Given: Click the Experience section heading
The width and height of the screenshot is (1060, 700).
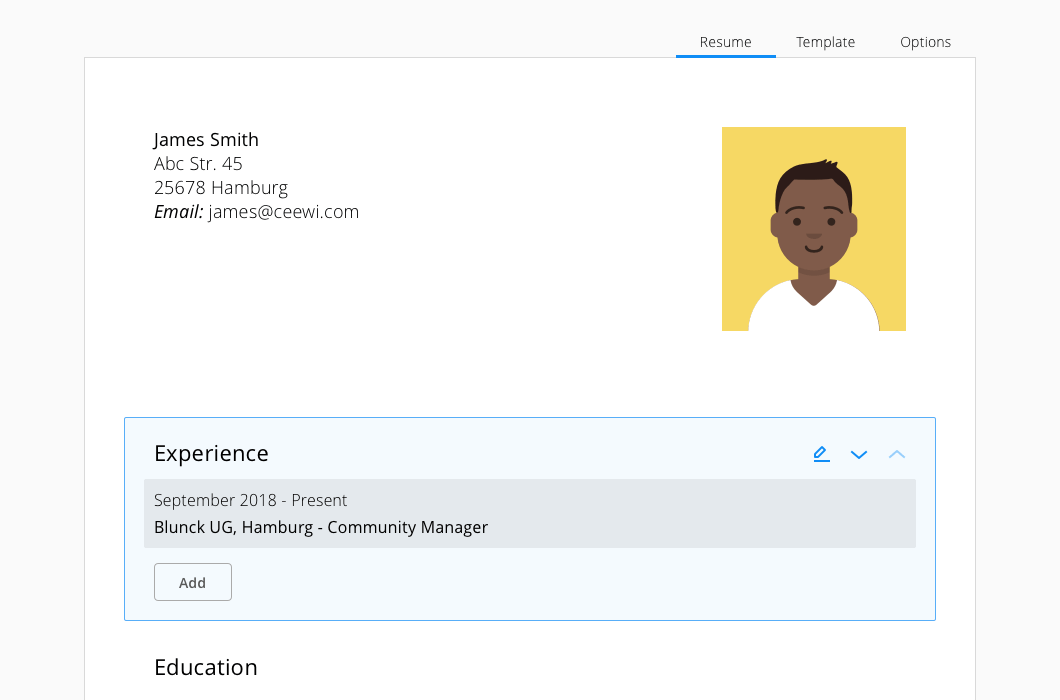Looking at the screenshot, I should point(211,454).
